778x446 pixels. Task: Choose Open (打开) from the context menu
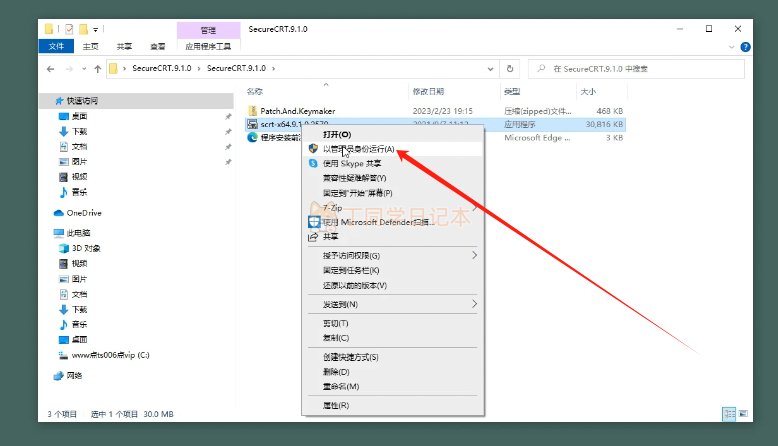click(x=392, y=134)
